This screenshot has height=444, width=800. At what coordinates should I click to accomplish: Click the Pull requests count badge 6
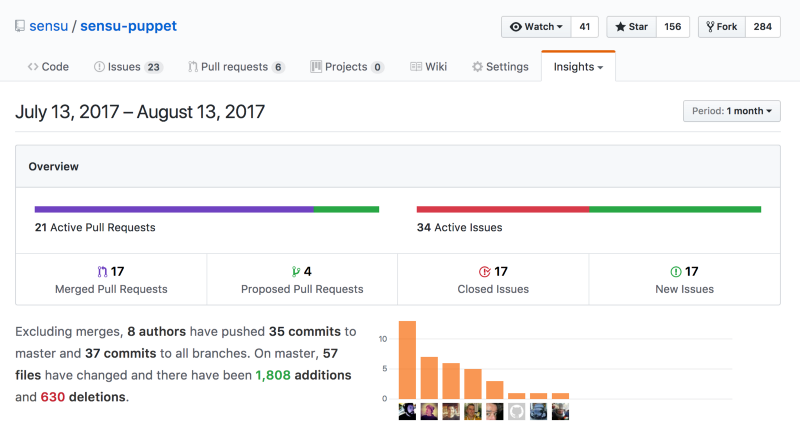point(278,67)
